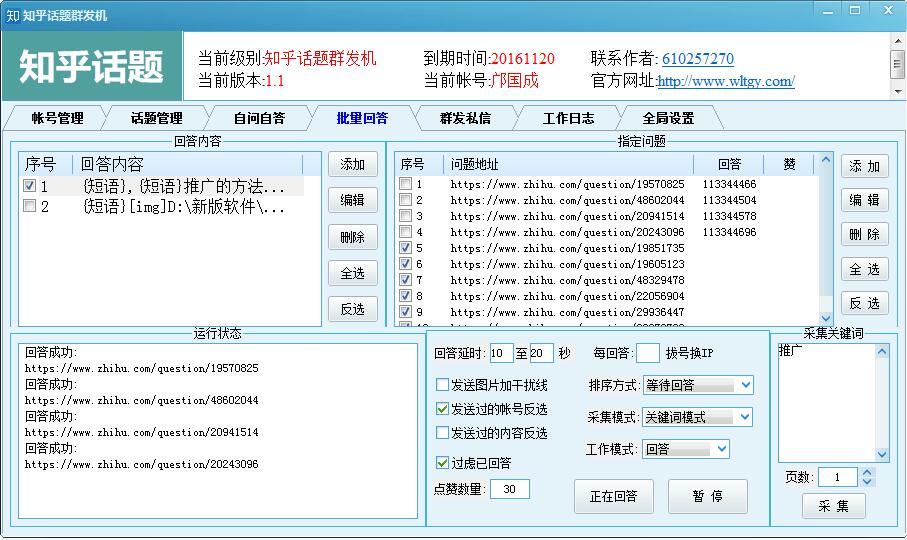This screenshot has height=540, width=907.
Task: Toggle checkbox for answer content row 2
Action: point(30,206)
